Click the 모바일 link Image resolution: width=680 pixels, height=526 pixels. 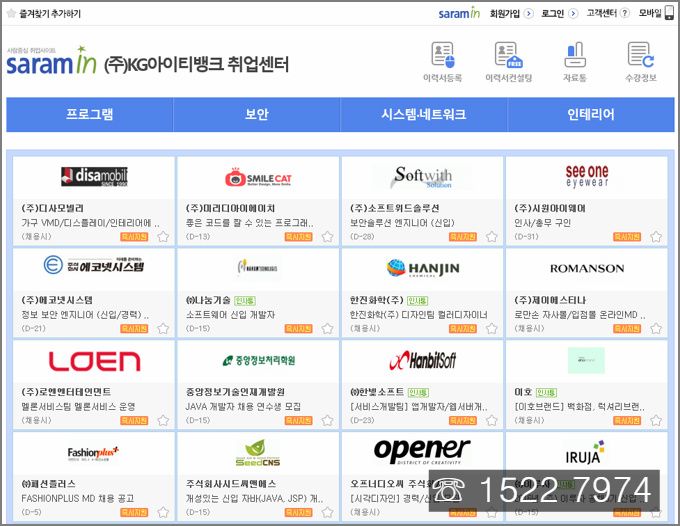tap(650, 13)
